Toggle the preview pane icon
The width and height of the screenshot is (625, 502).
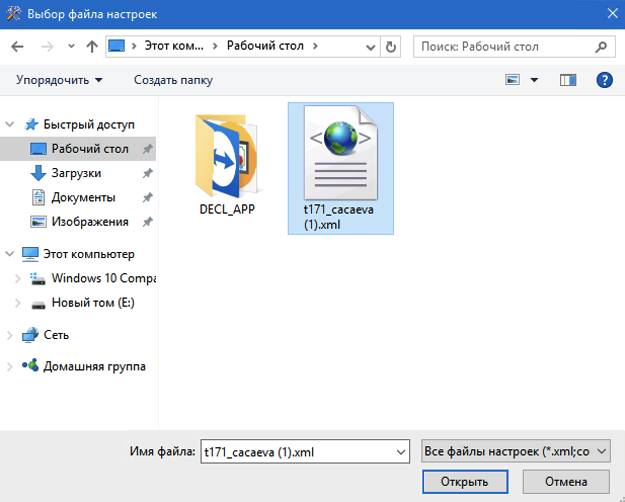pyautogui.click(x=569, y=79)
